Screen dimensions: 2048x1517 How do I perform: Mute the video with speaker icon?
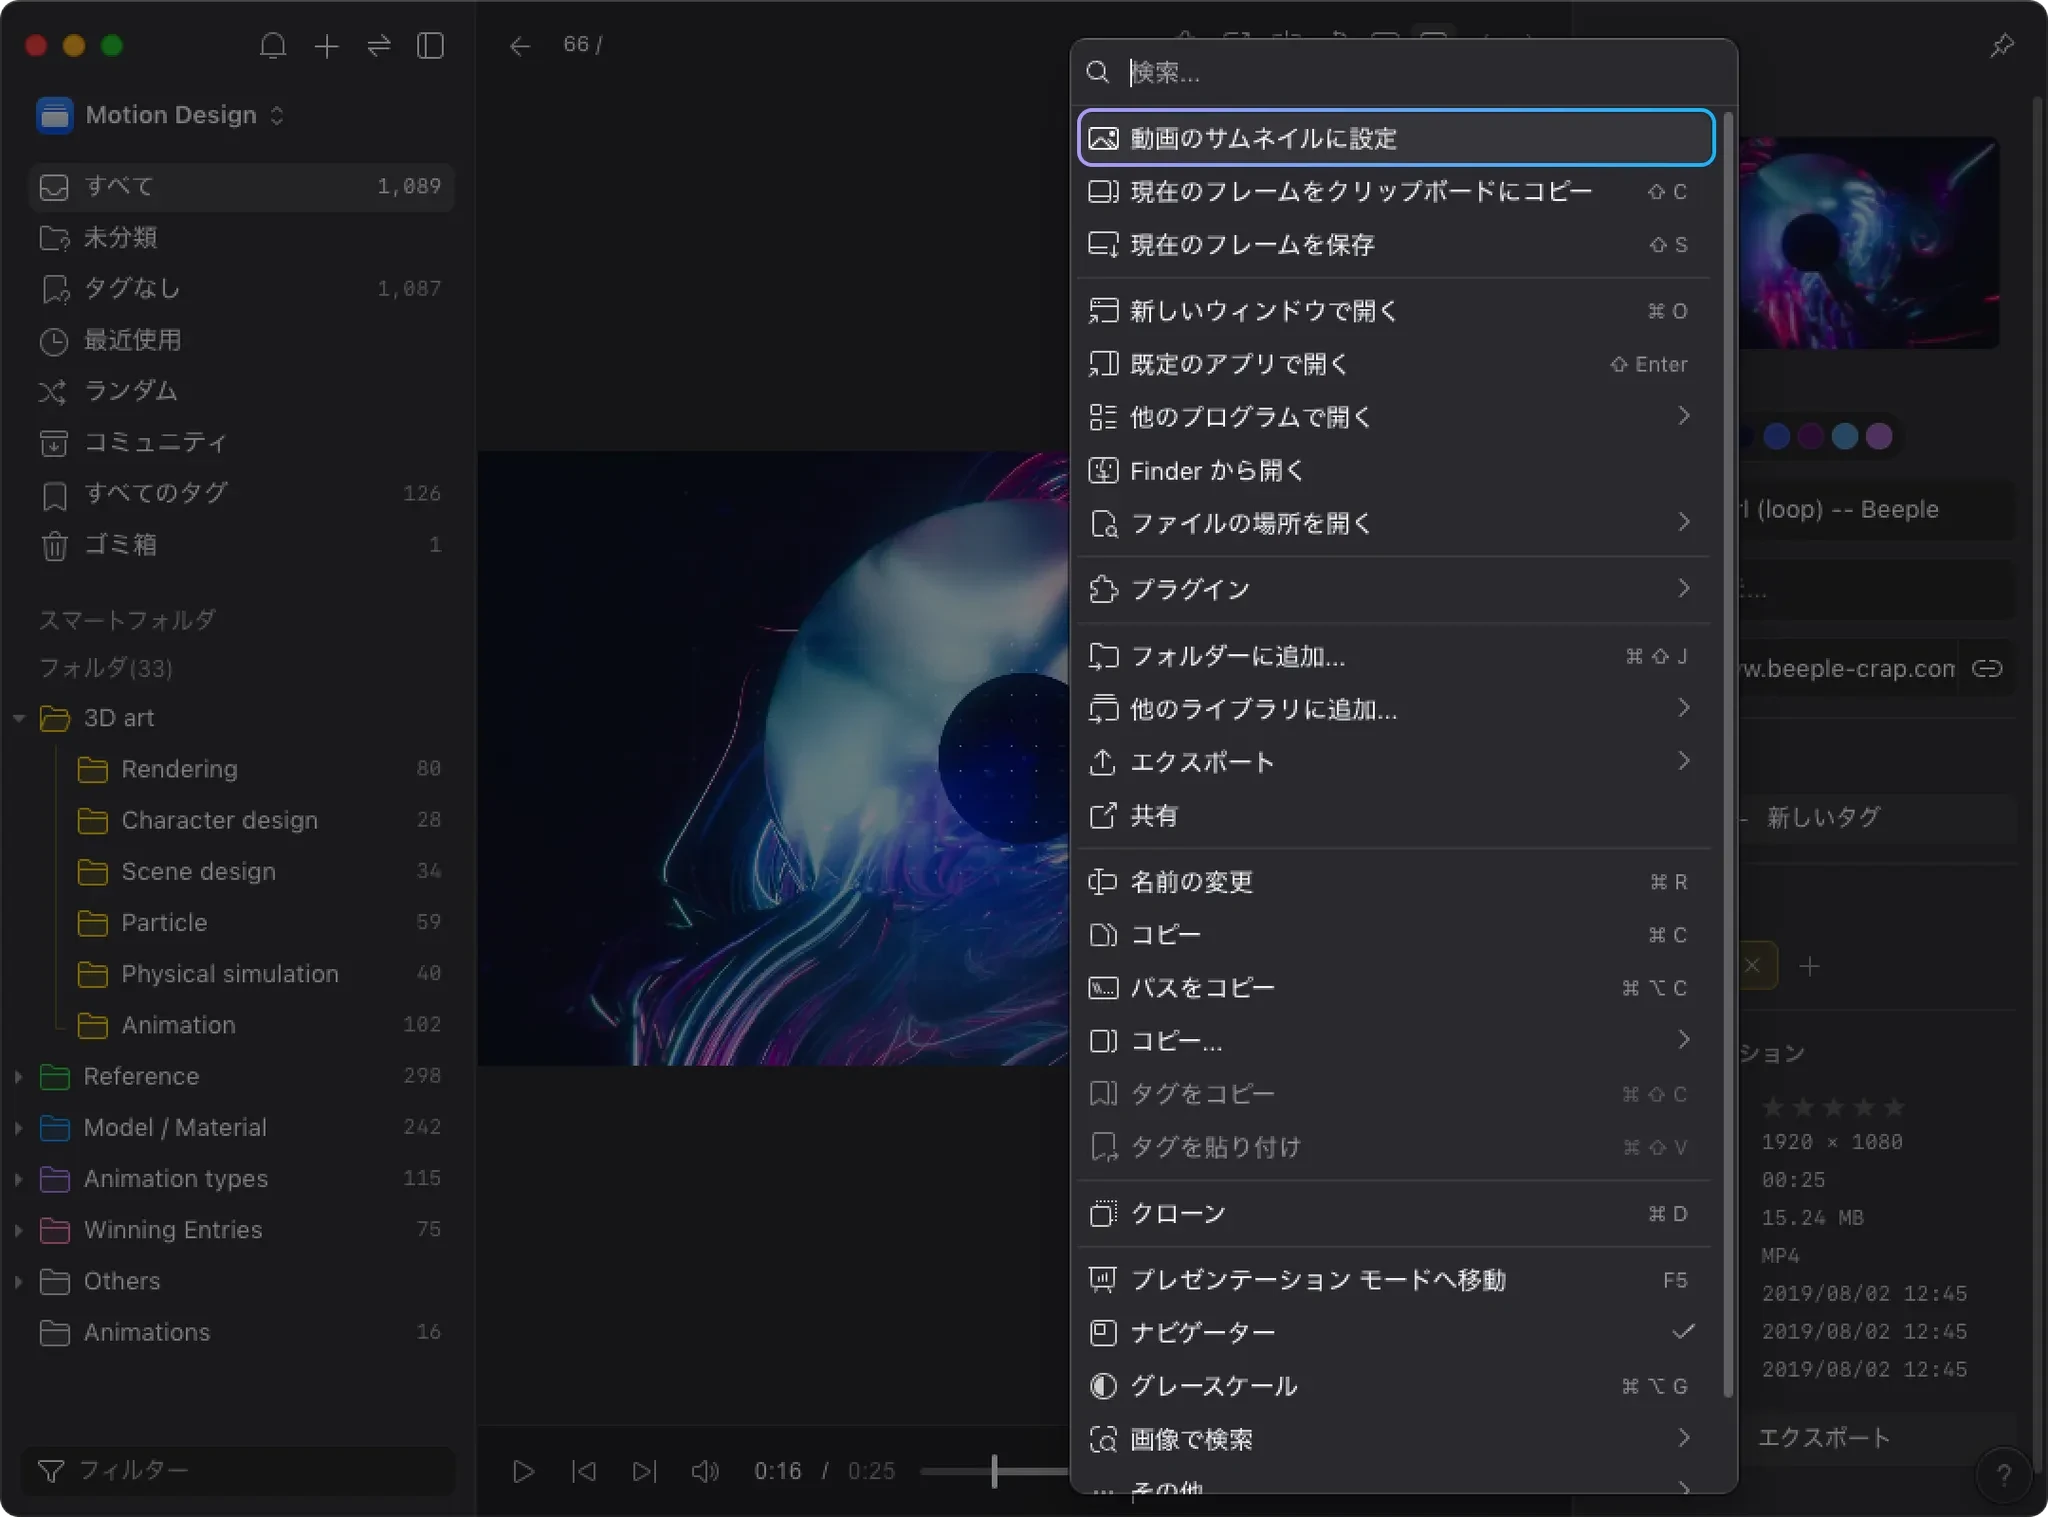[x=705, y=1471]
